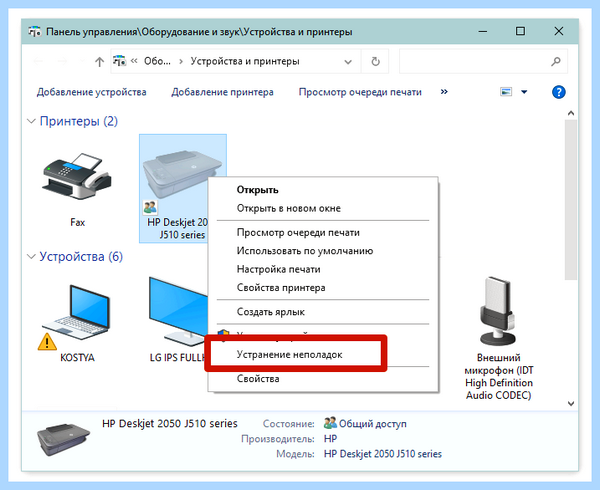Click the vertical scrollbar thumb
The width and height of the screenshot is (600, 490).
click(571, 200)
